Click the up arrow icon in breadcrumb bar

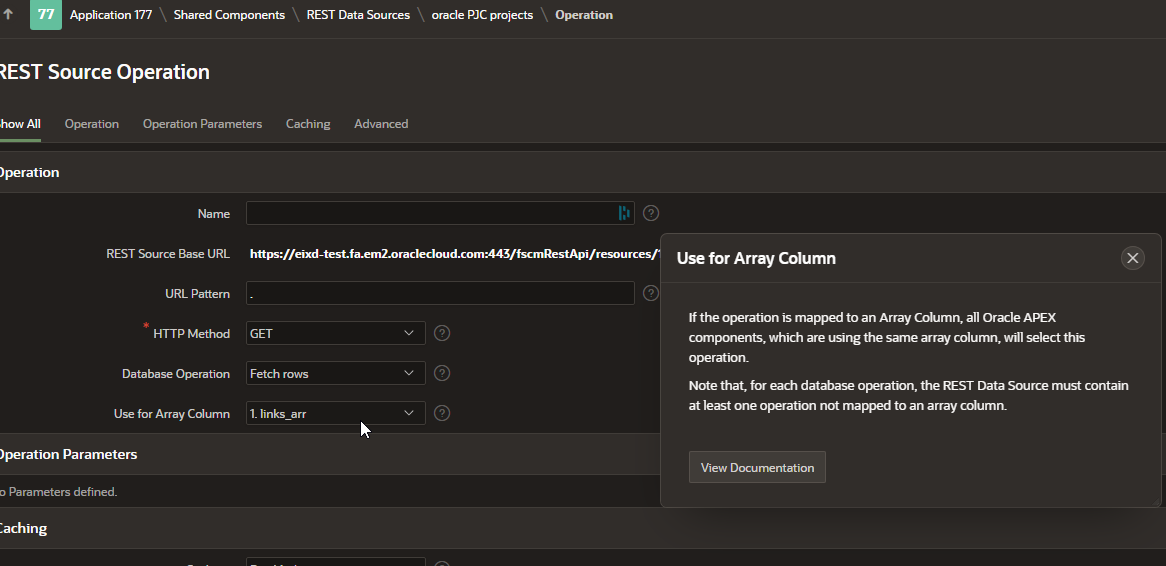pos(9,15)
